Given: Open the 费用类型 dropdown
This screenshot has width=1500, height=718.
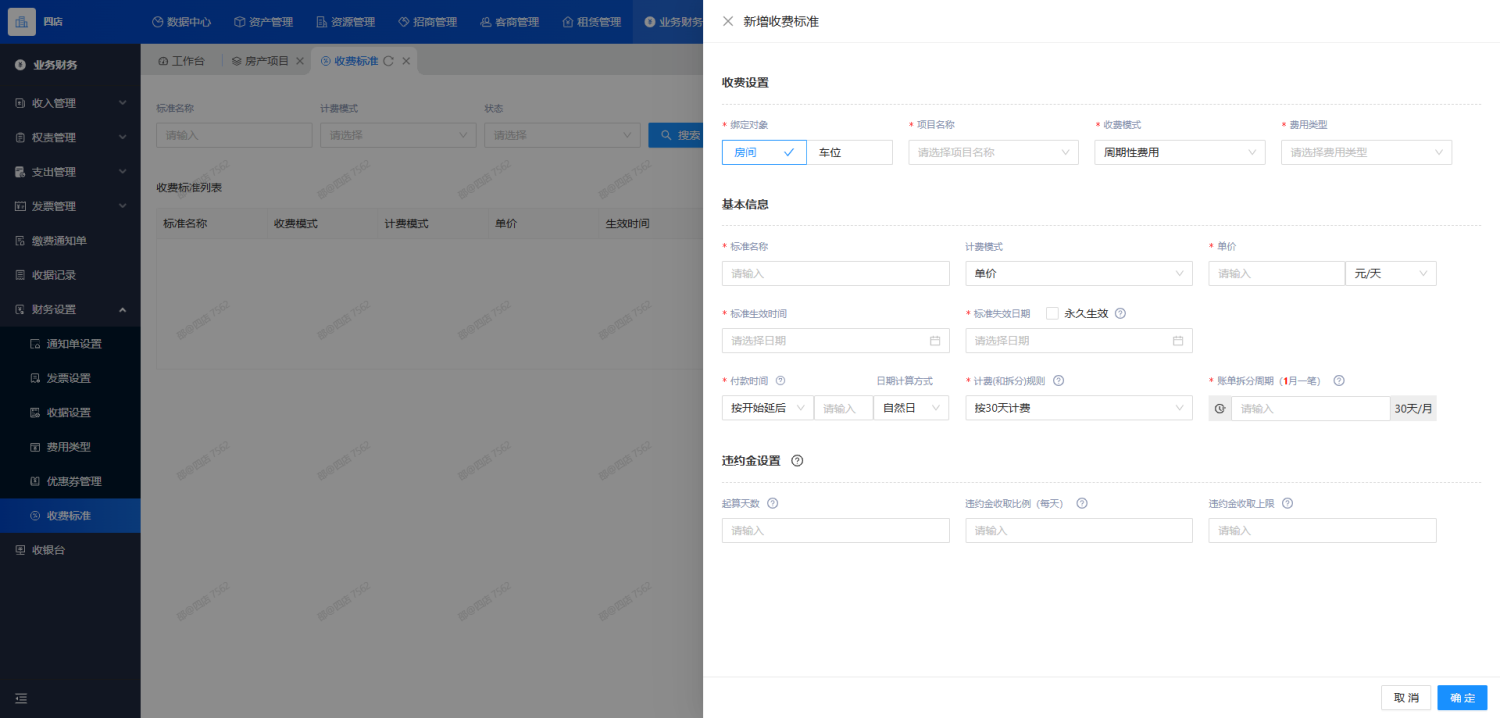Looking at the screenshot, I should 1366,153.
